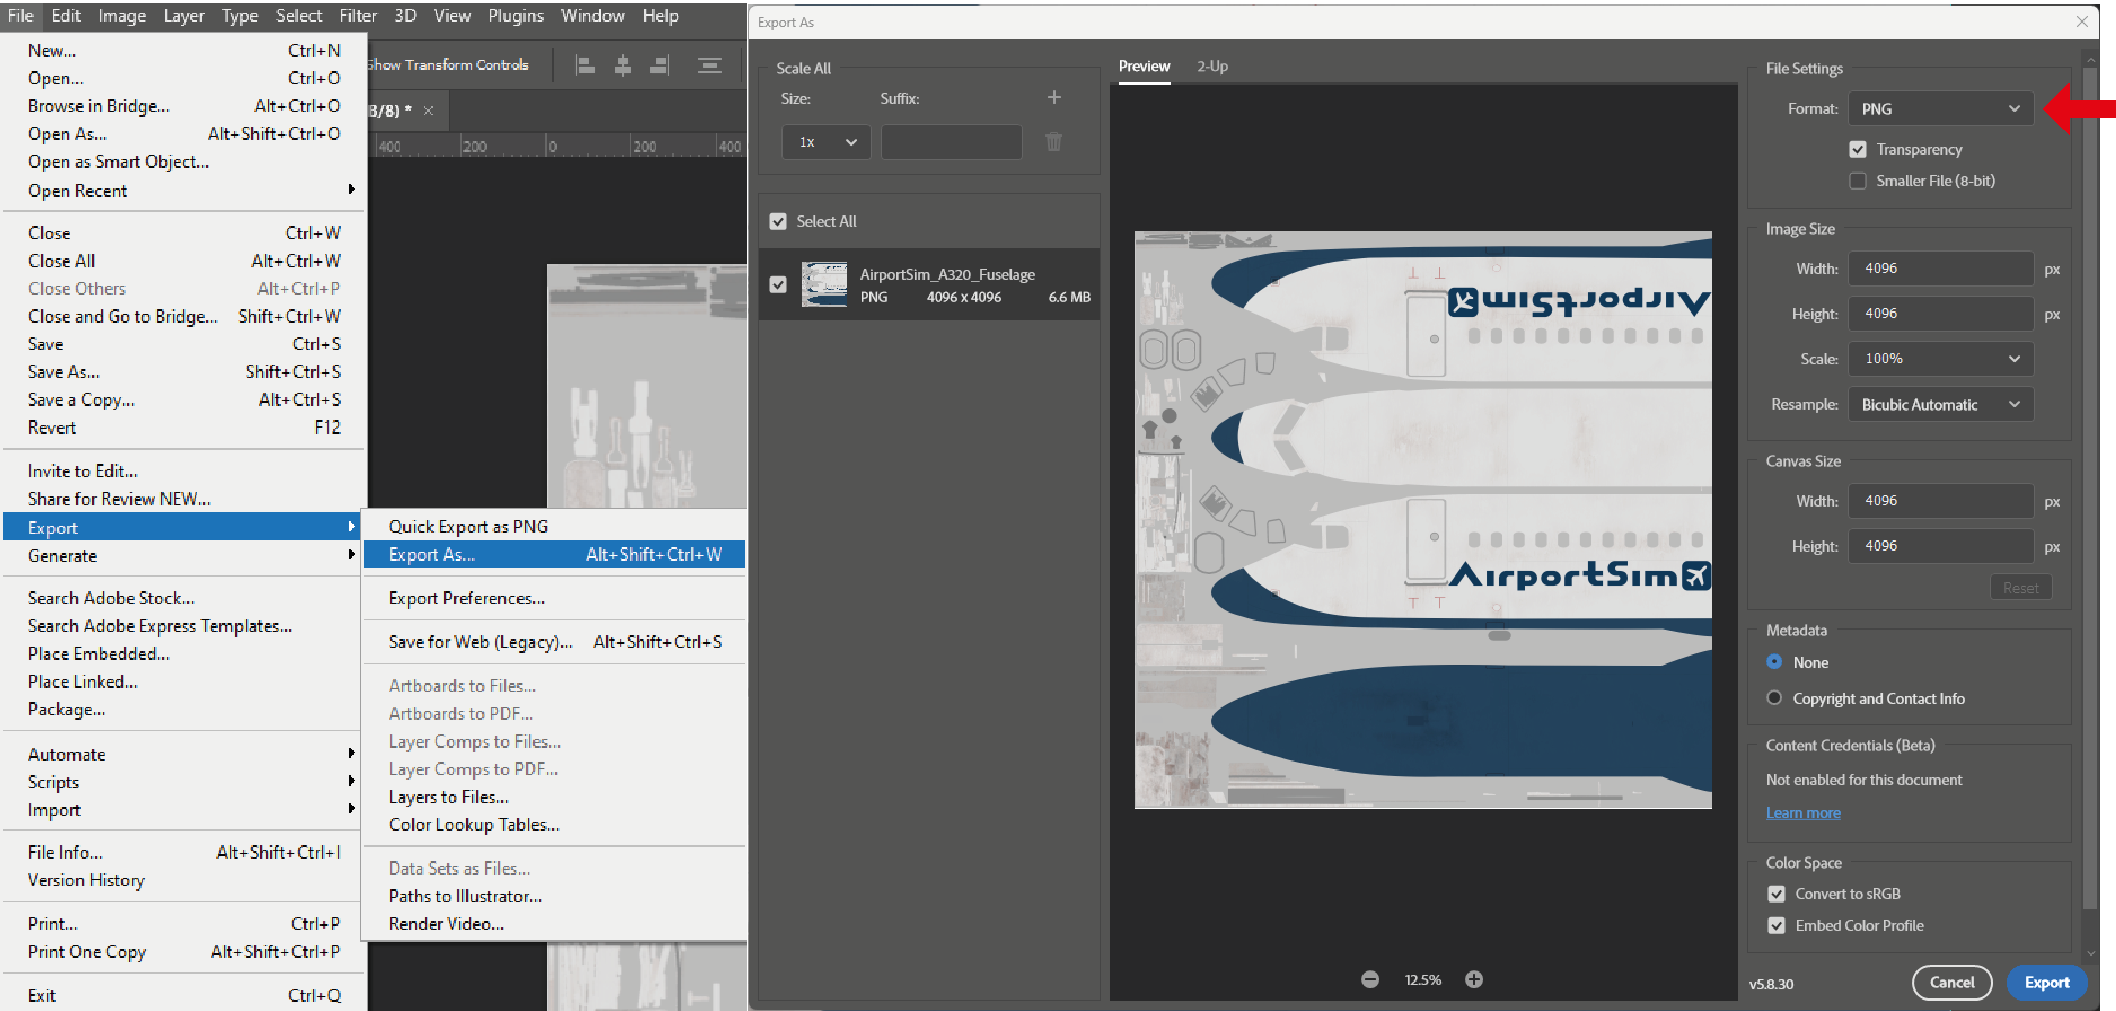
Task: Click the align left edges icon
Action: (x=586, y=66)
